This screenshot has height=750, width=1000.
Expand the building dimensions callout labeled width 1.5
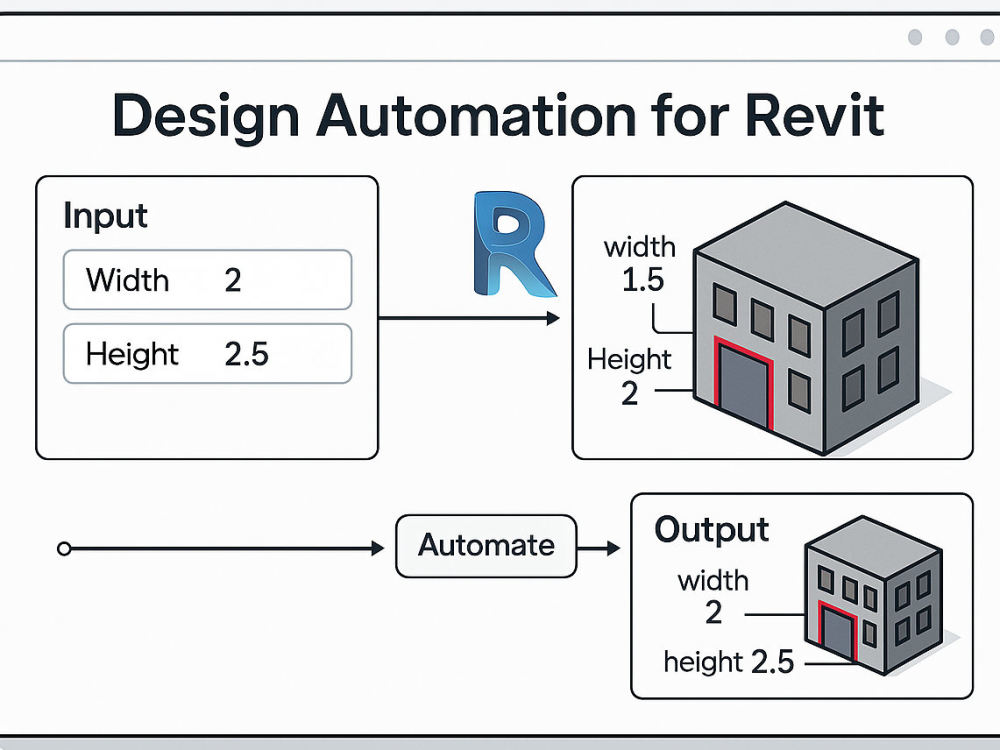pos(638,262)
